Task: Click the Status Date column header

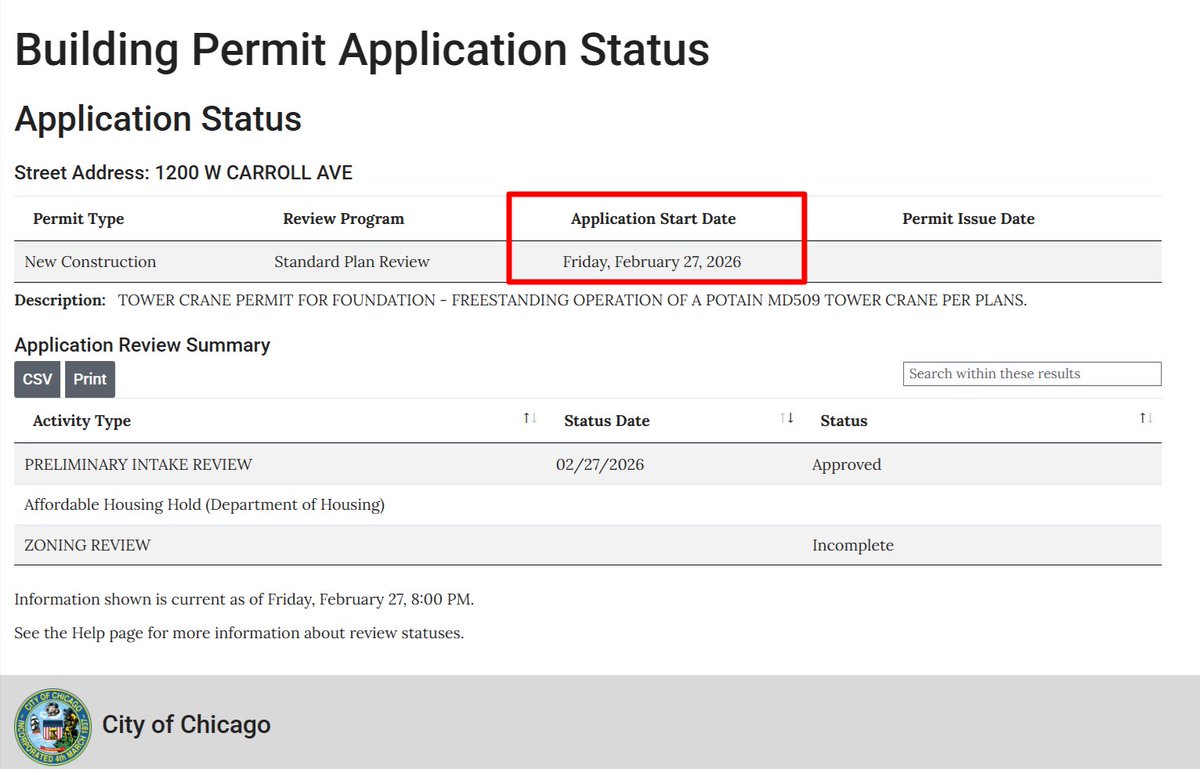Action: tap(607, 421)
